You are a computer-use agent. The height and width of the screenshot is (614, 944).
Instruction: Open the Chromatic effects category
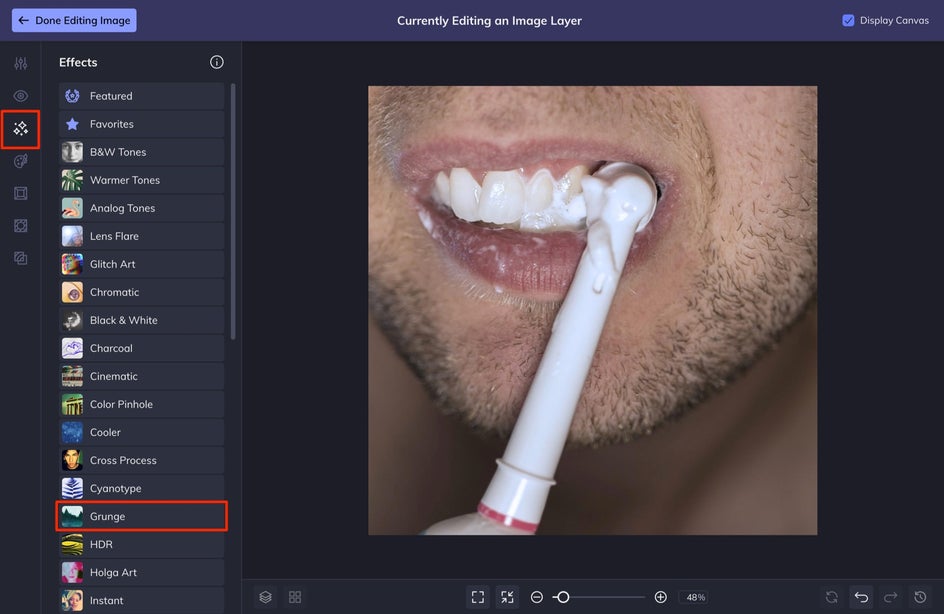(x=141, y=292)
